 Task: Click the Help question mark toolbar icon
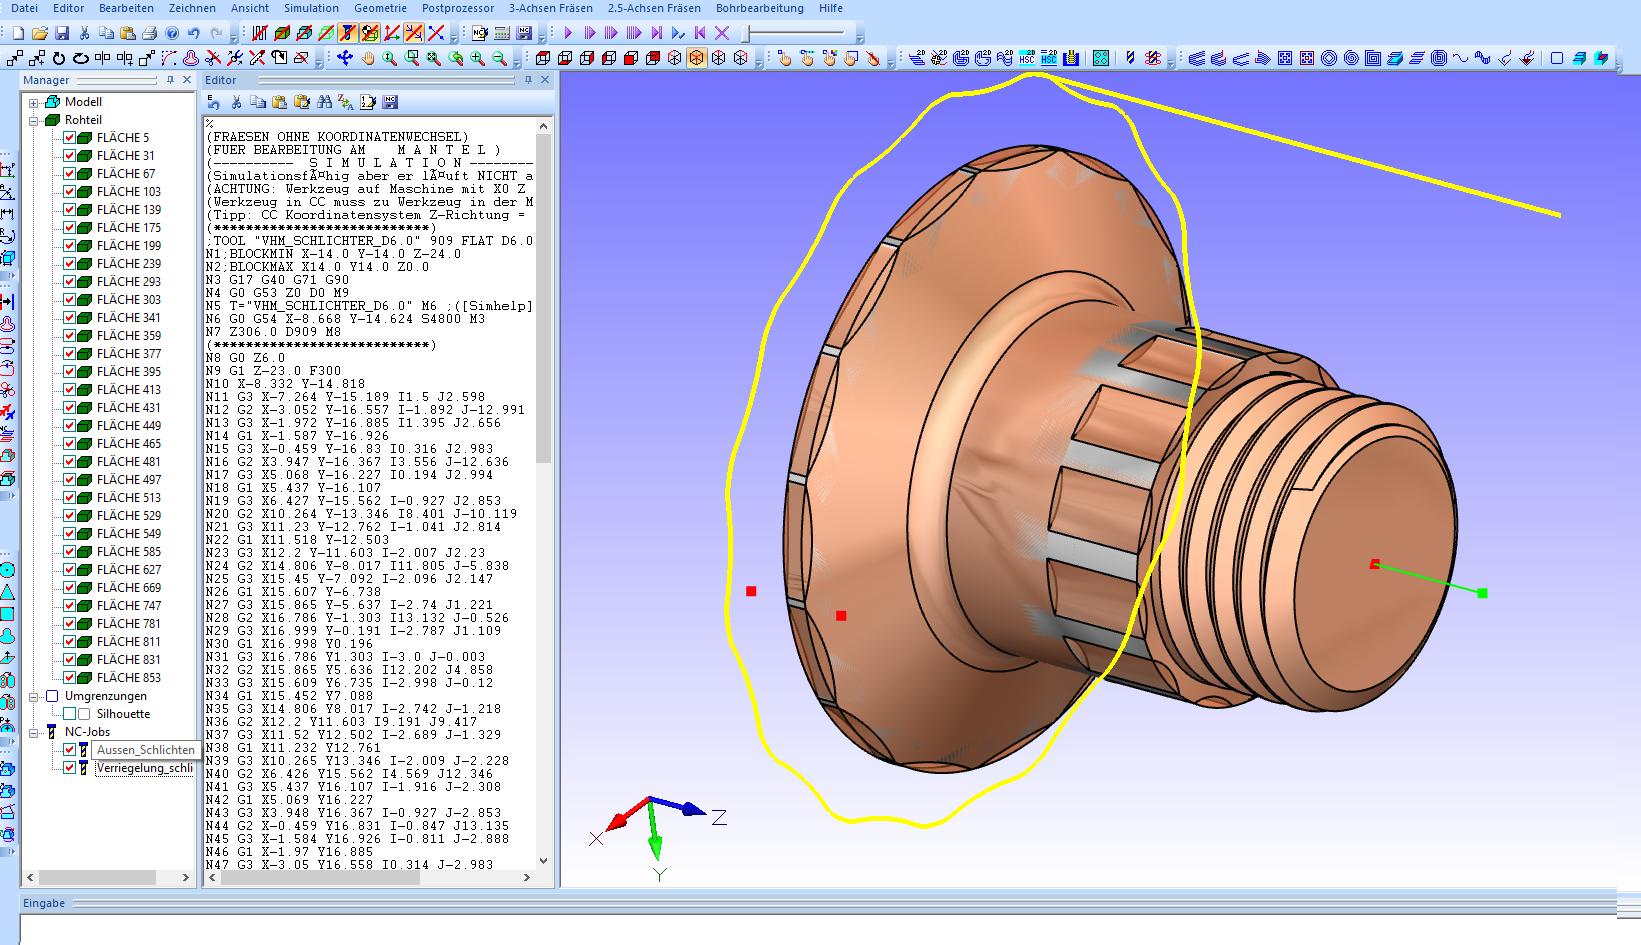coord(172,33)
